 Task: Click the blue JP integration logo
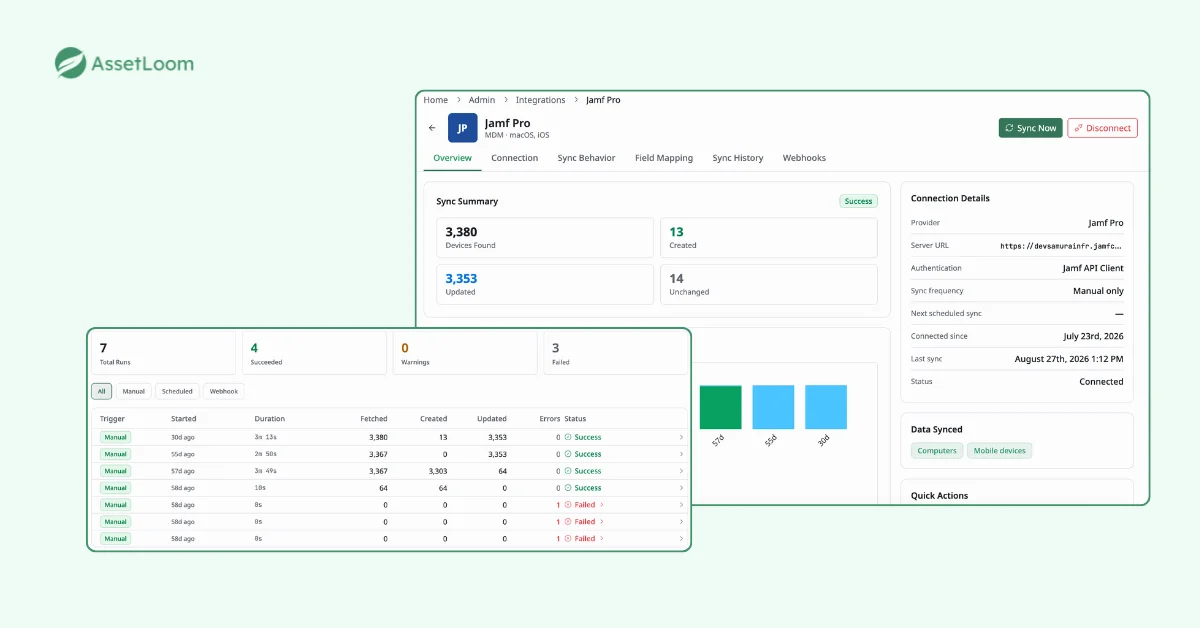[462, 128]
